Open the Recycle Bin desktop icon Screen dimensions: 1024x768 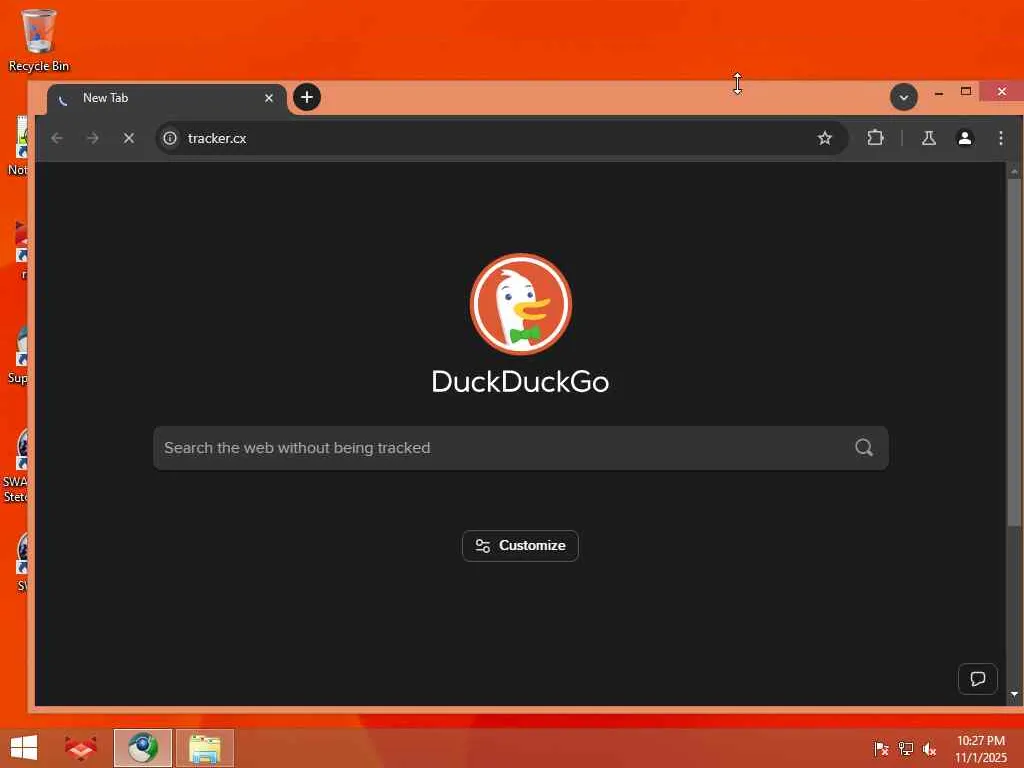[x=39, y=40]
